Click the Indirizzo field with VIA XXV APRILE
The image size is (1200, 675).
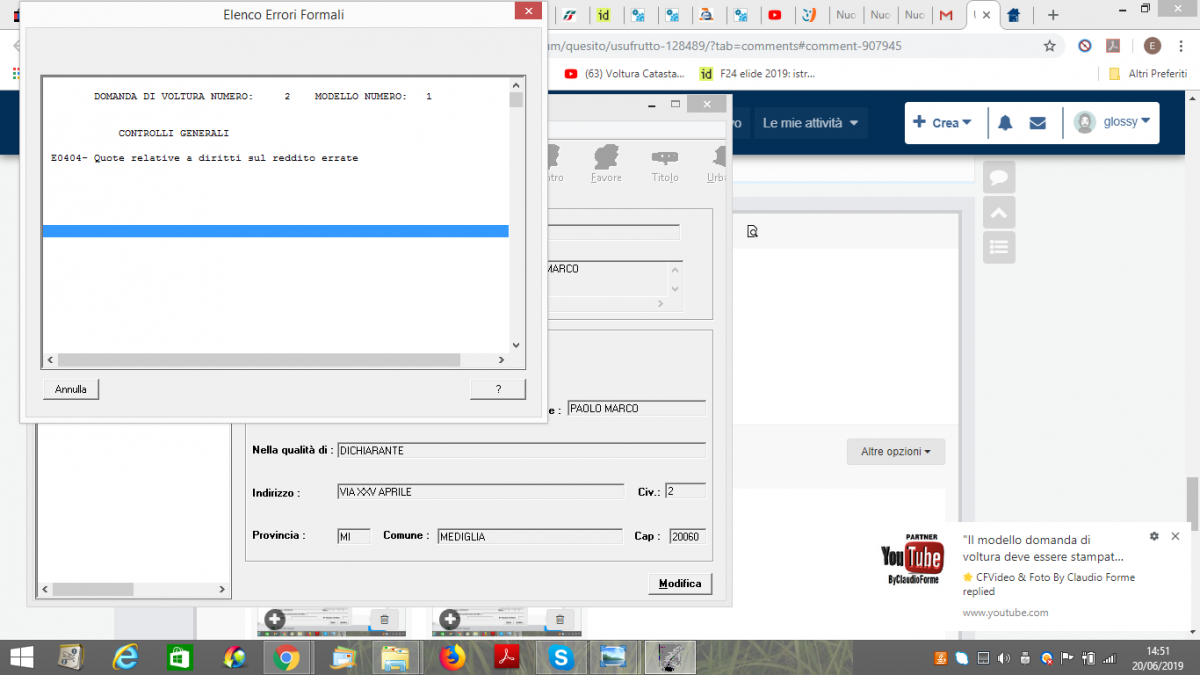(x=481, y=492)
